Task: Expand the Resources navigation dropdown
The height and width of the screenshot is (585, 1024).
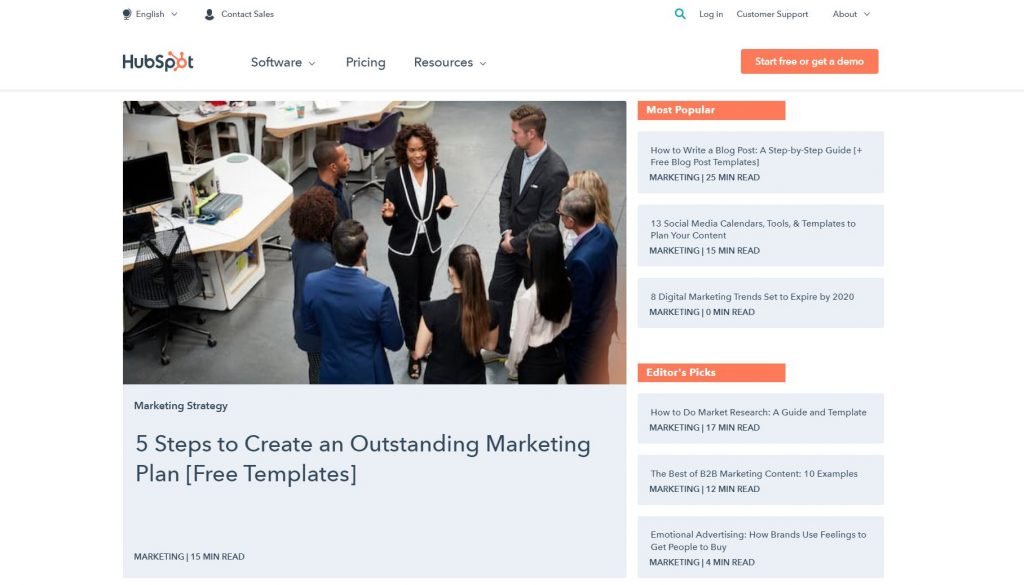Action: (450, 62)
